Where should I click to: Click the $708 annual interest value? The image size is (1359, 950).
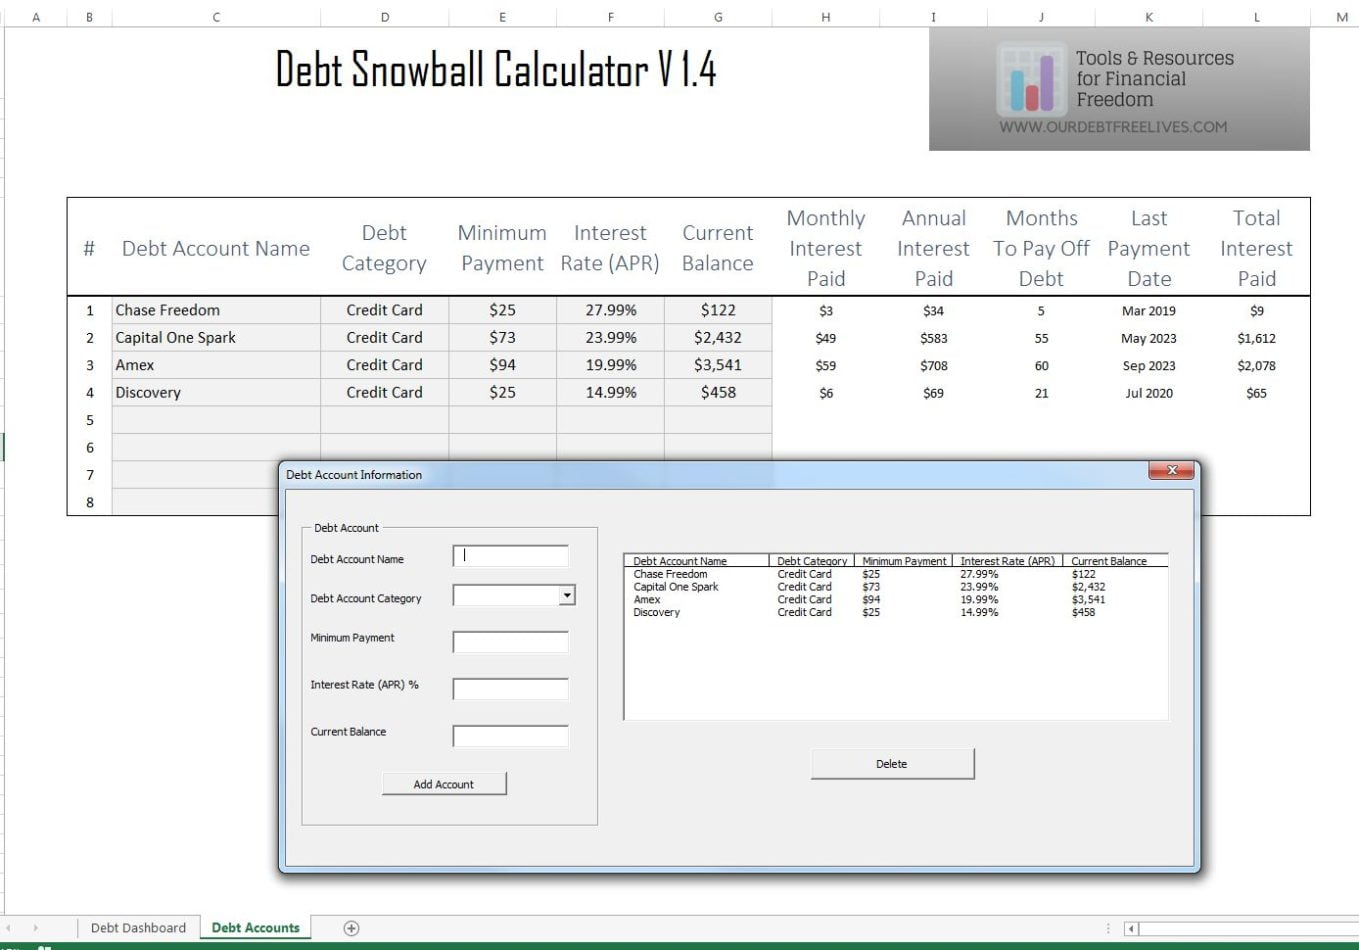[x=933, y=366]
